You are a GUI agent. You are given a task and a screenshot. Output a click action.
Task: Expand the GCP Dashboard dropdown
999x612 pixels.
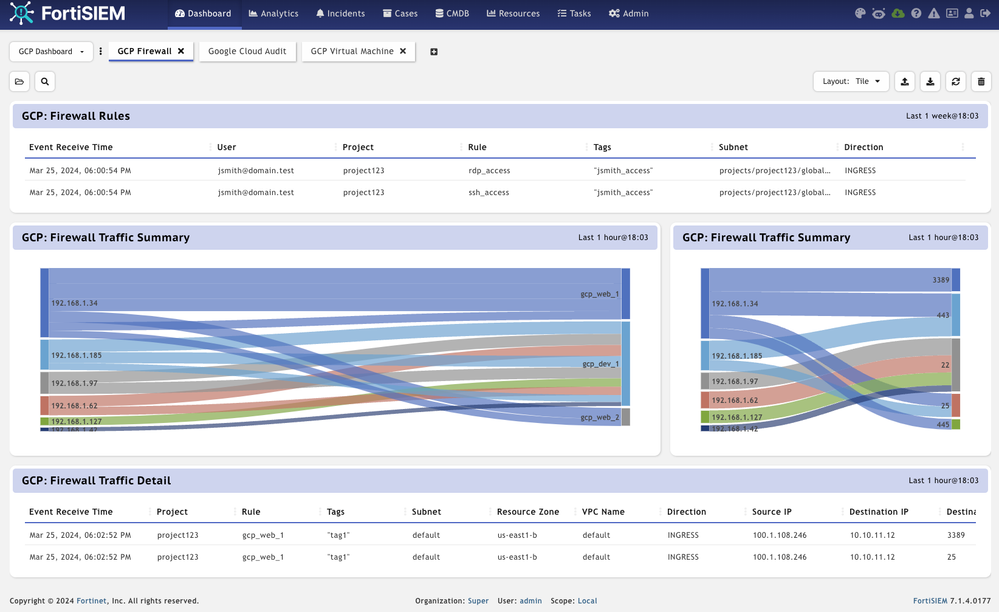coord(51,52)
